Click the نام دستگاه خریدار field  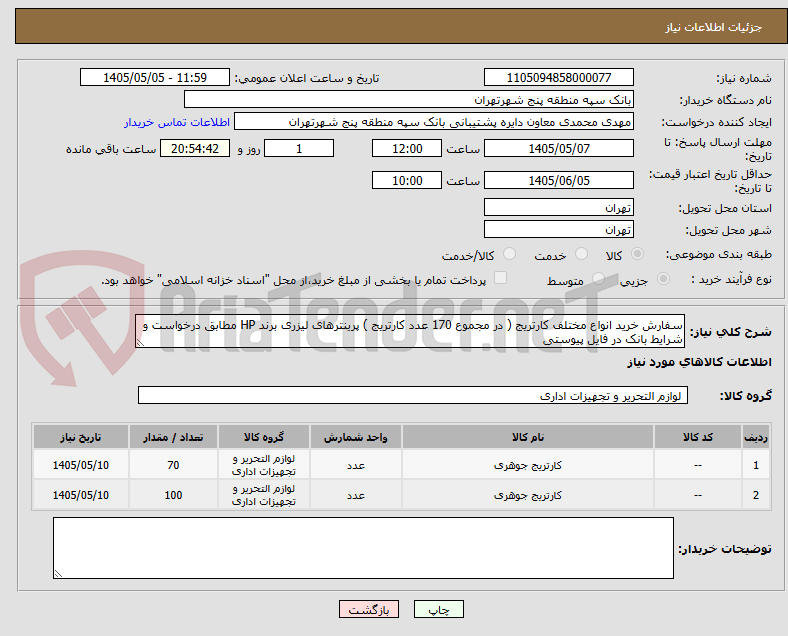pos(409,99)
